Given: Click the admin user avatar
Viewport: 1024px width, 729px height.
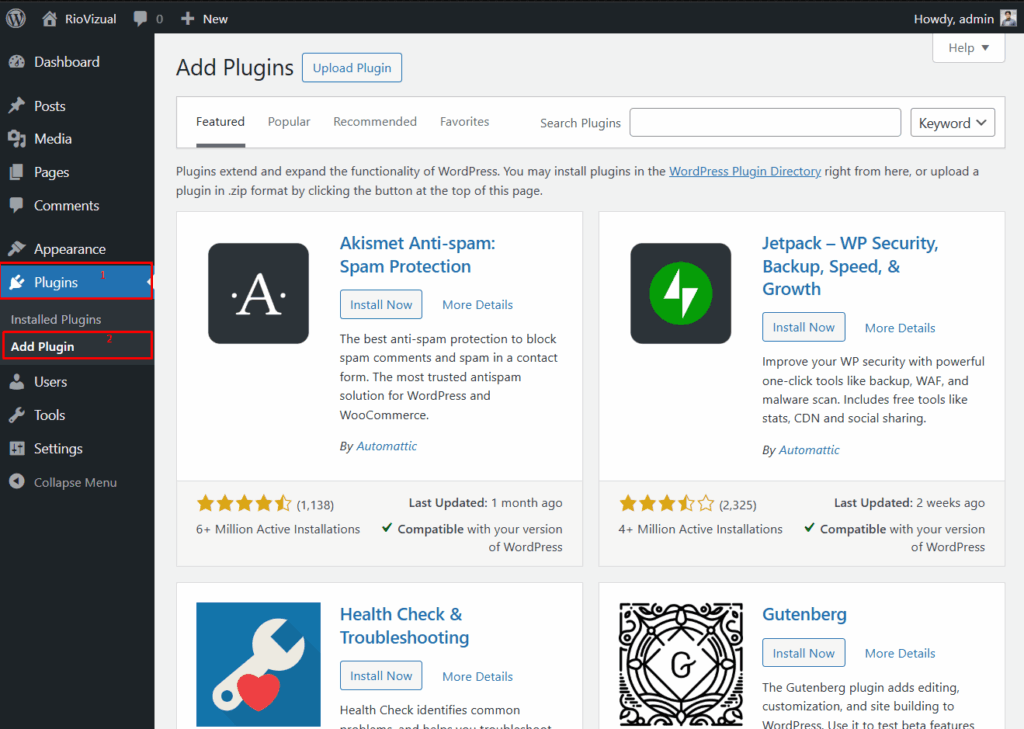Looking at the screenshot, I should point(1008,18).
